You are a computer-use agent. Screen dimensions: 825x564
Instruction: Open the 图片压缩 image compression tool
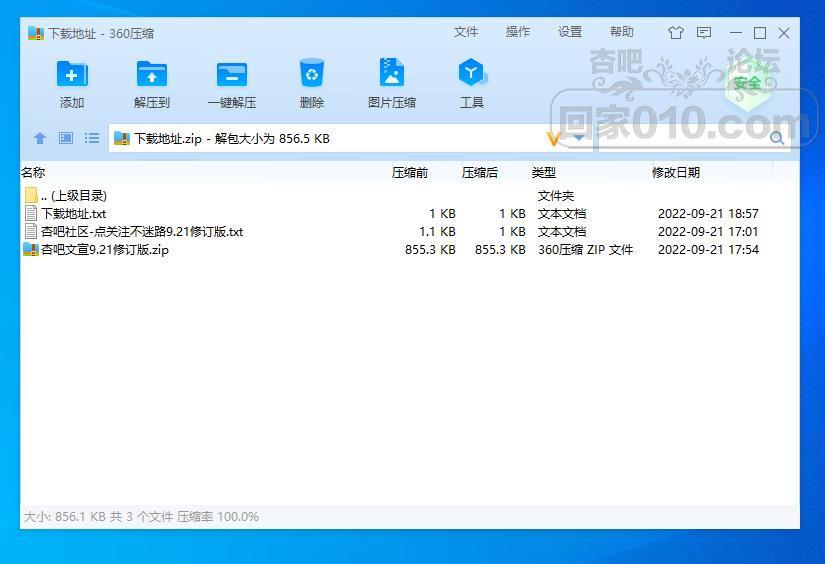point(392,72)
